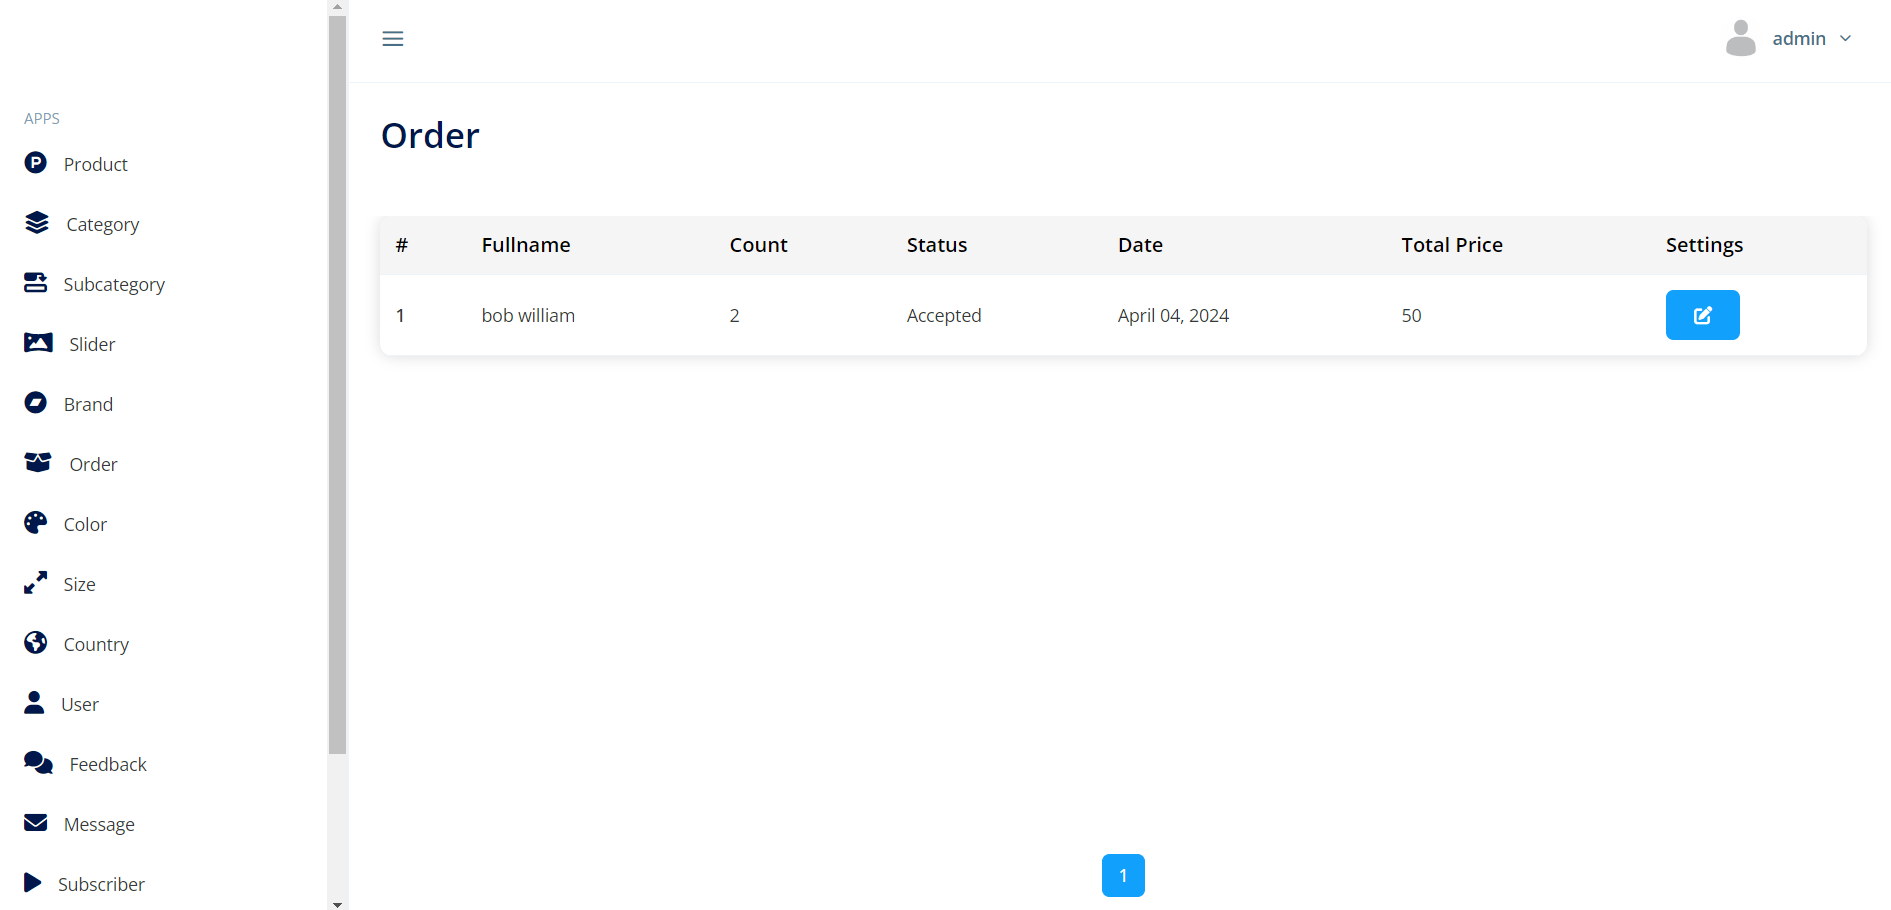Click the Brand compass icon
This screenshot has width=1891, height=910.
click(36, 403)
